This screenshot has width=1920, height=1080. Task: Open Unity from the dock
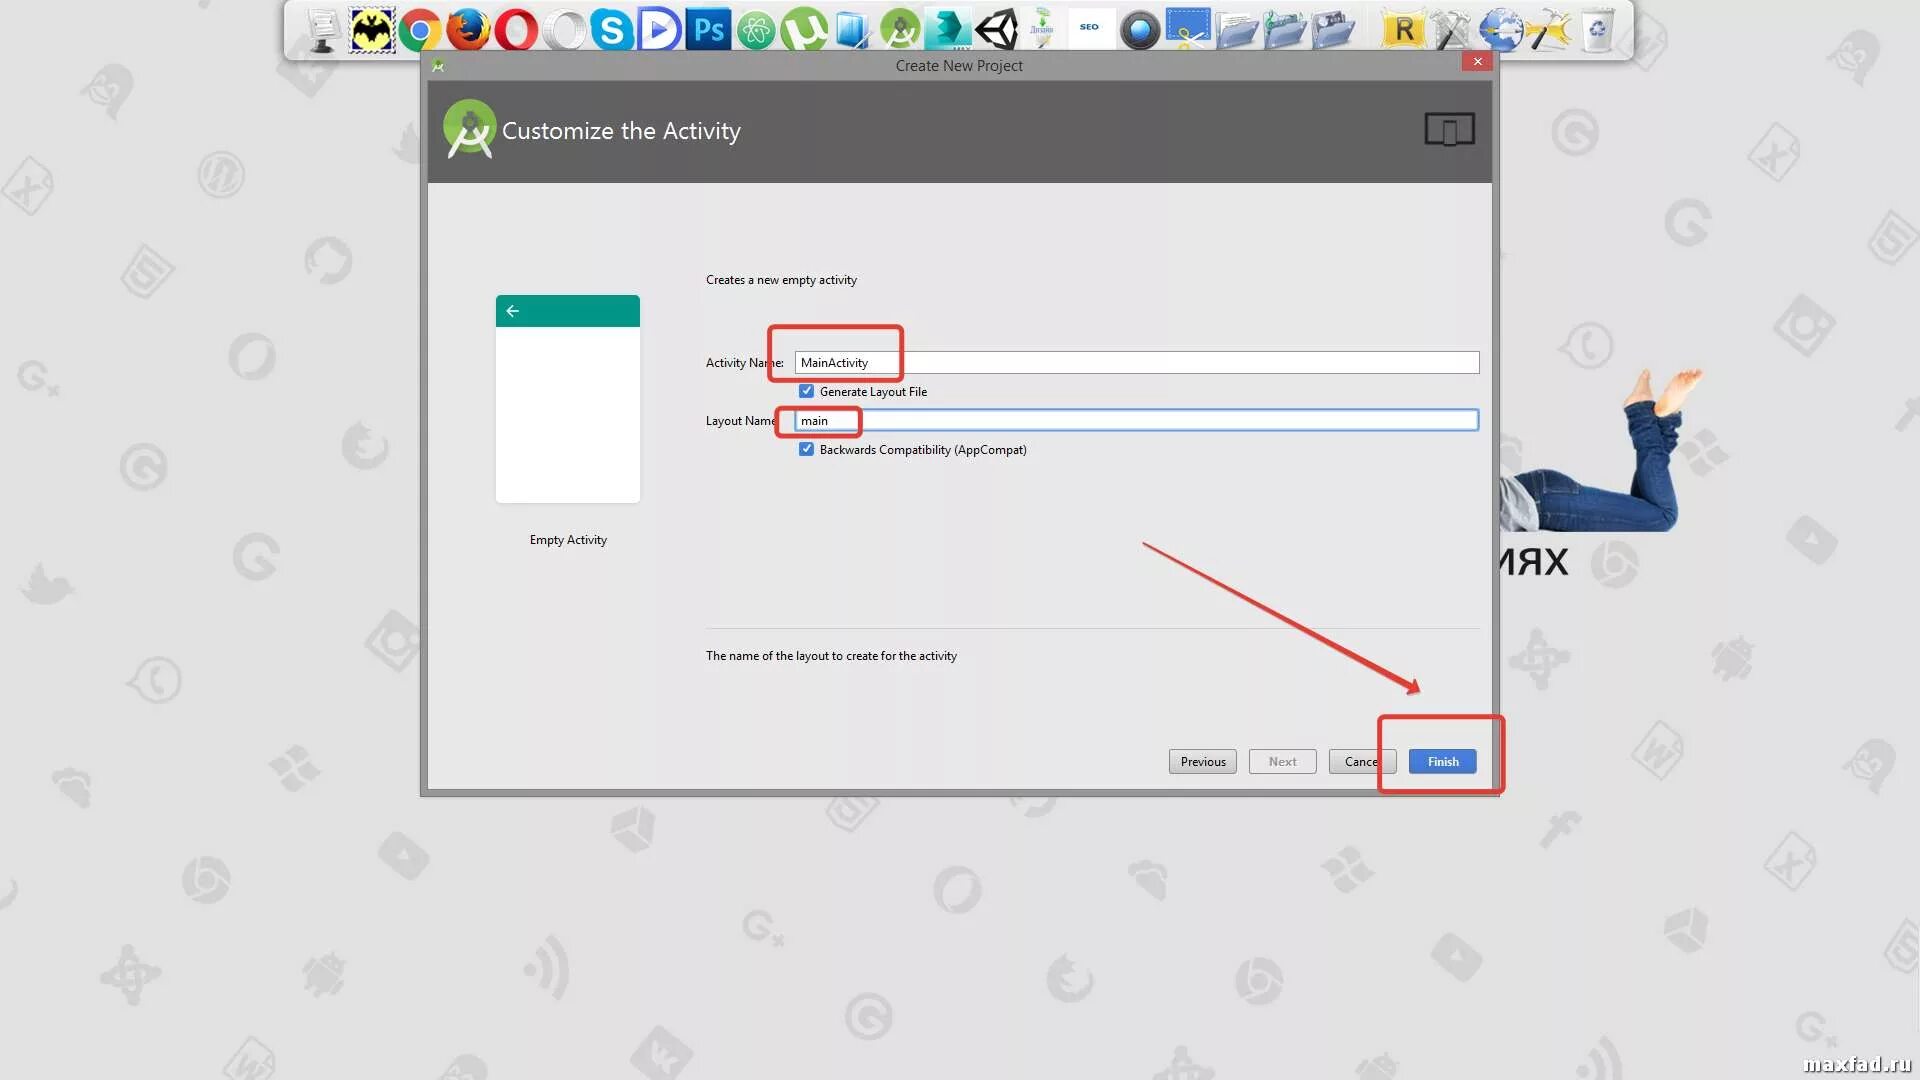pyautogui.click(x=996, y=30)
